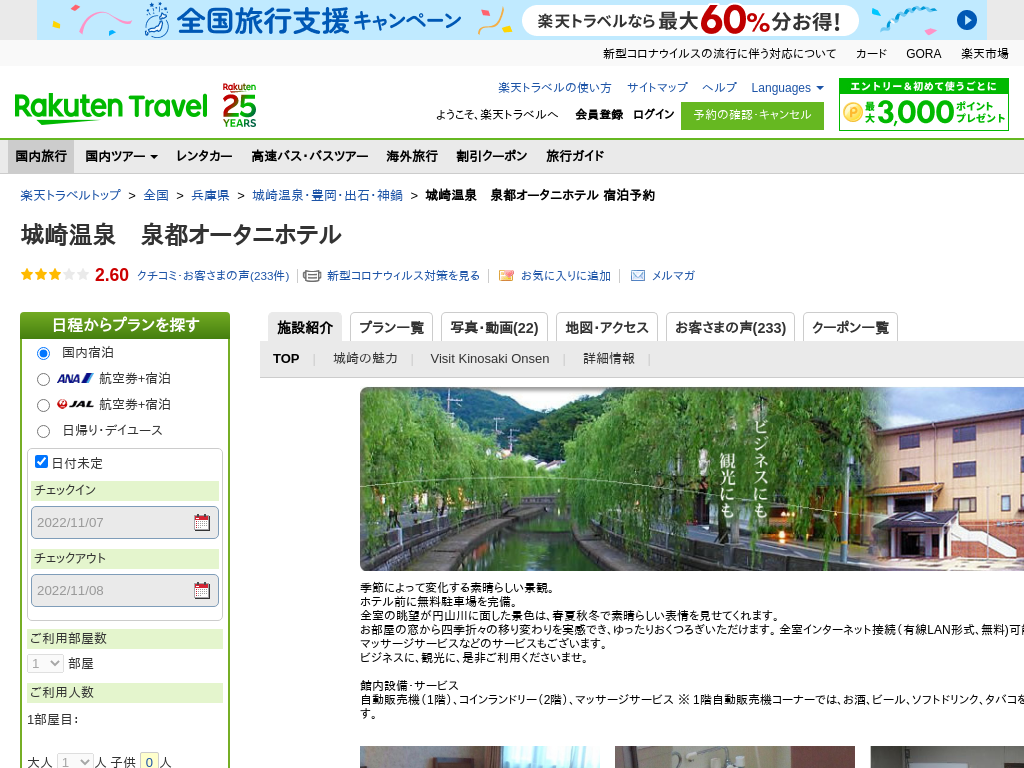Select the 国内宿泊 radio button

[43, 353]
